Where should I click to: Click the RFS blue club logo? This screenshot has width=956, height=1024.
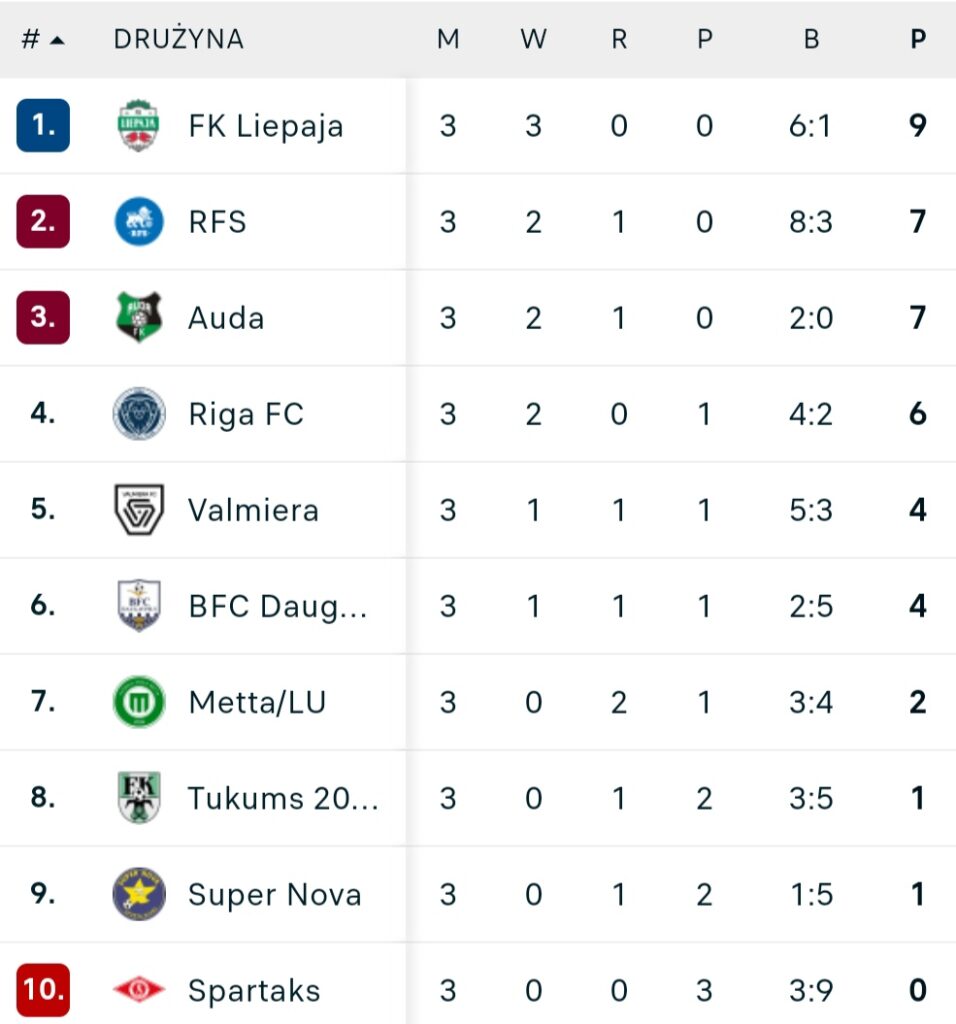pyautogui.click(x=139, y=222)
